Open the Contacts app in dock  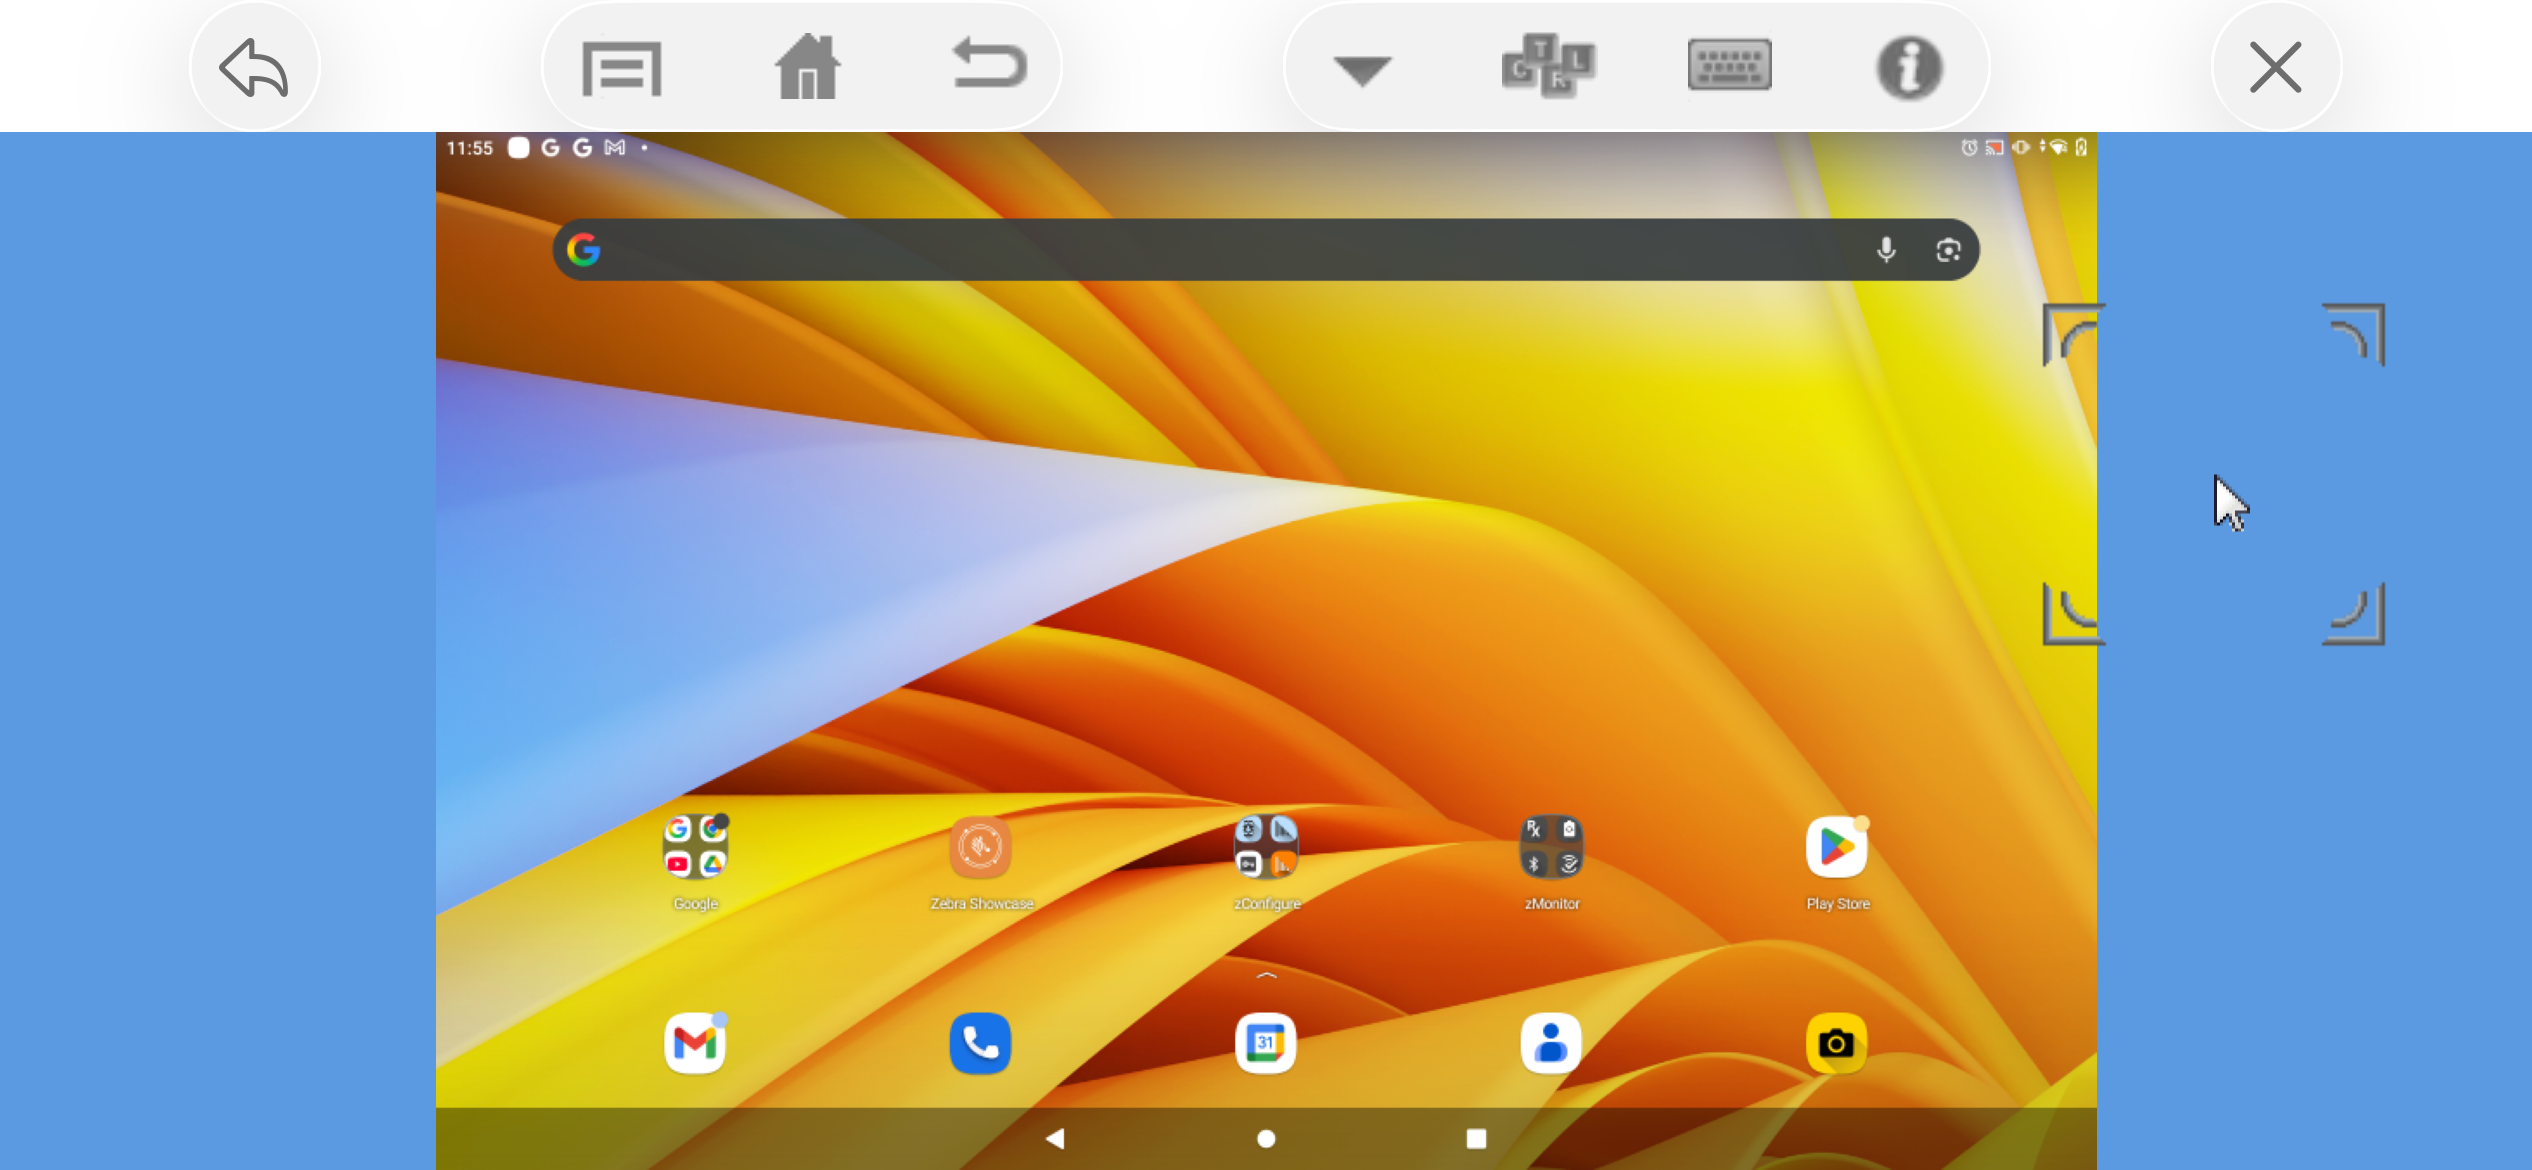[x=1551, y=1043]
